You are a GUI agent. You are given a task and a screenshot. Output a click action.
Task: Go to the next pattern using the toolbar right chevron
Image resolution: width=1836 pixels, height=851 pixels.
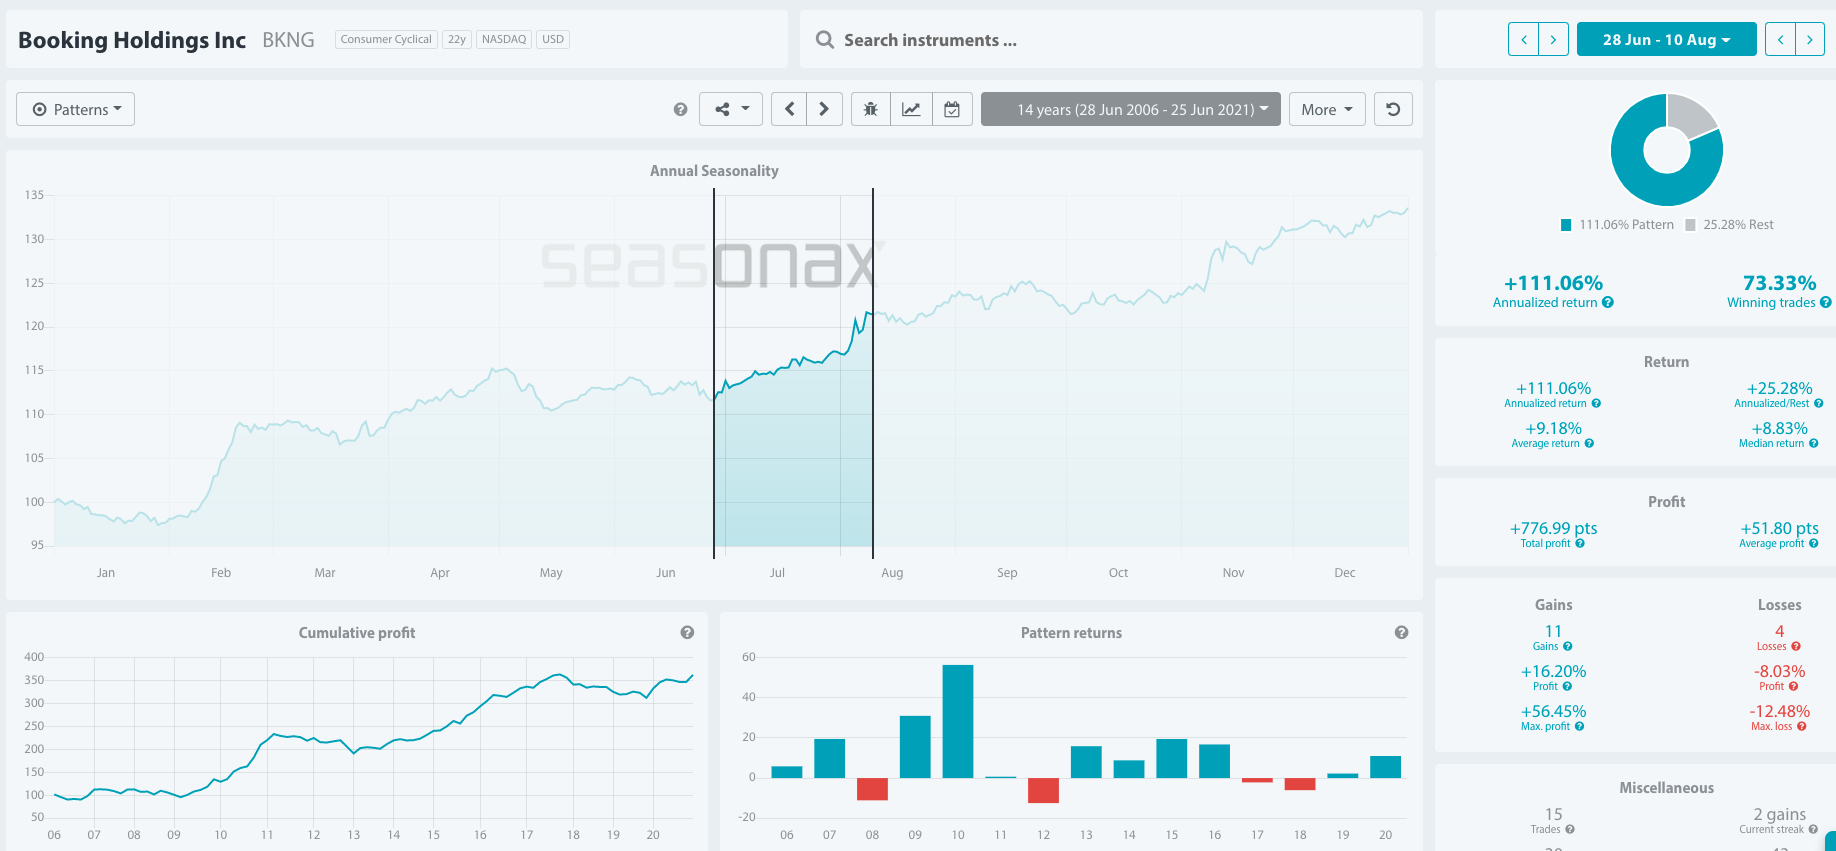pyautogui.click(x=824, y=109)
